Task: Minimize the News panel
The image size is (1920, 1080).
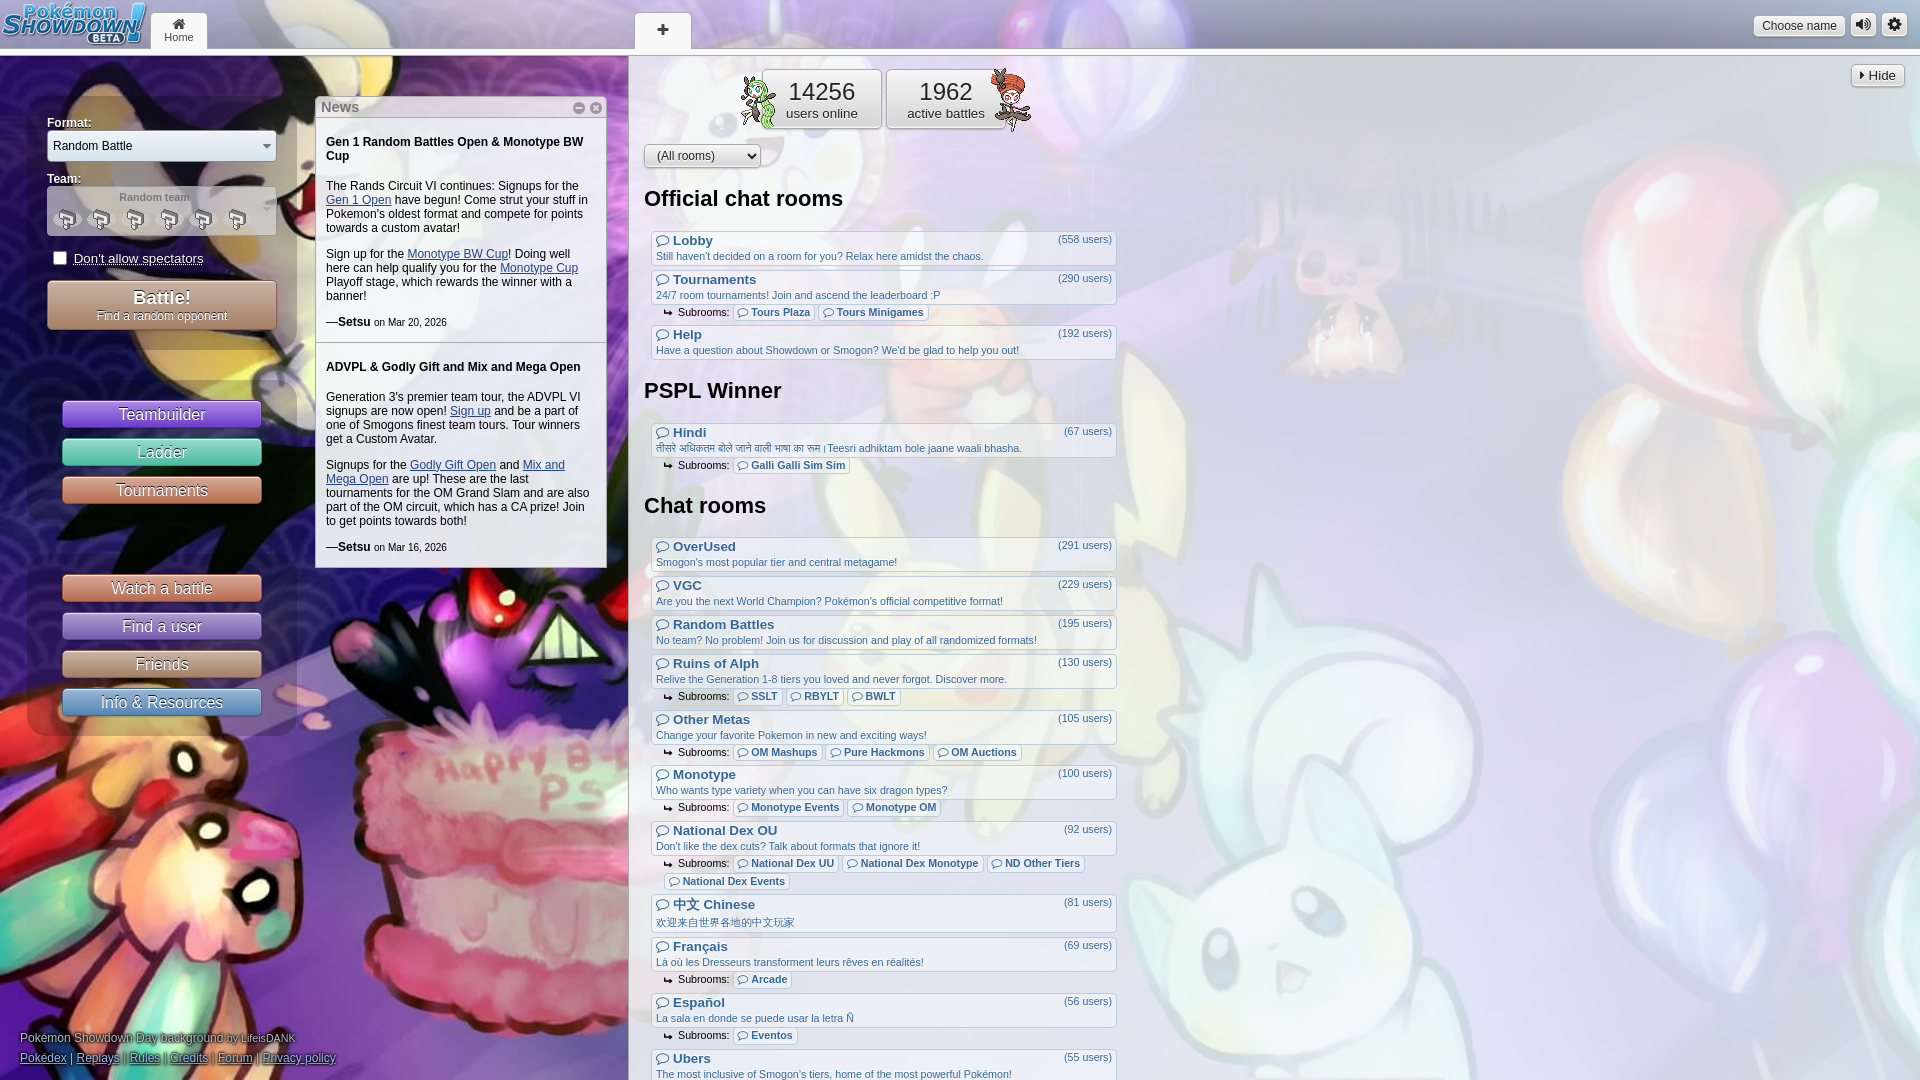Action: point(579,108)
